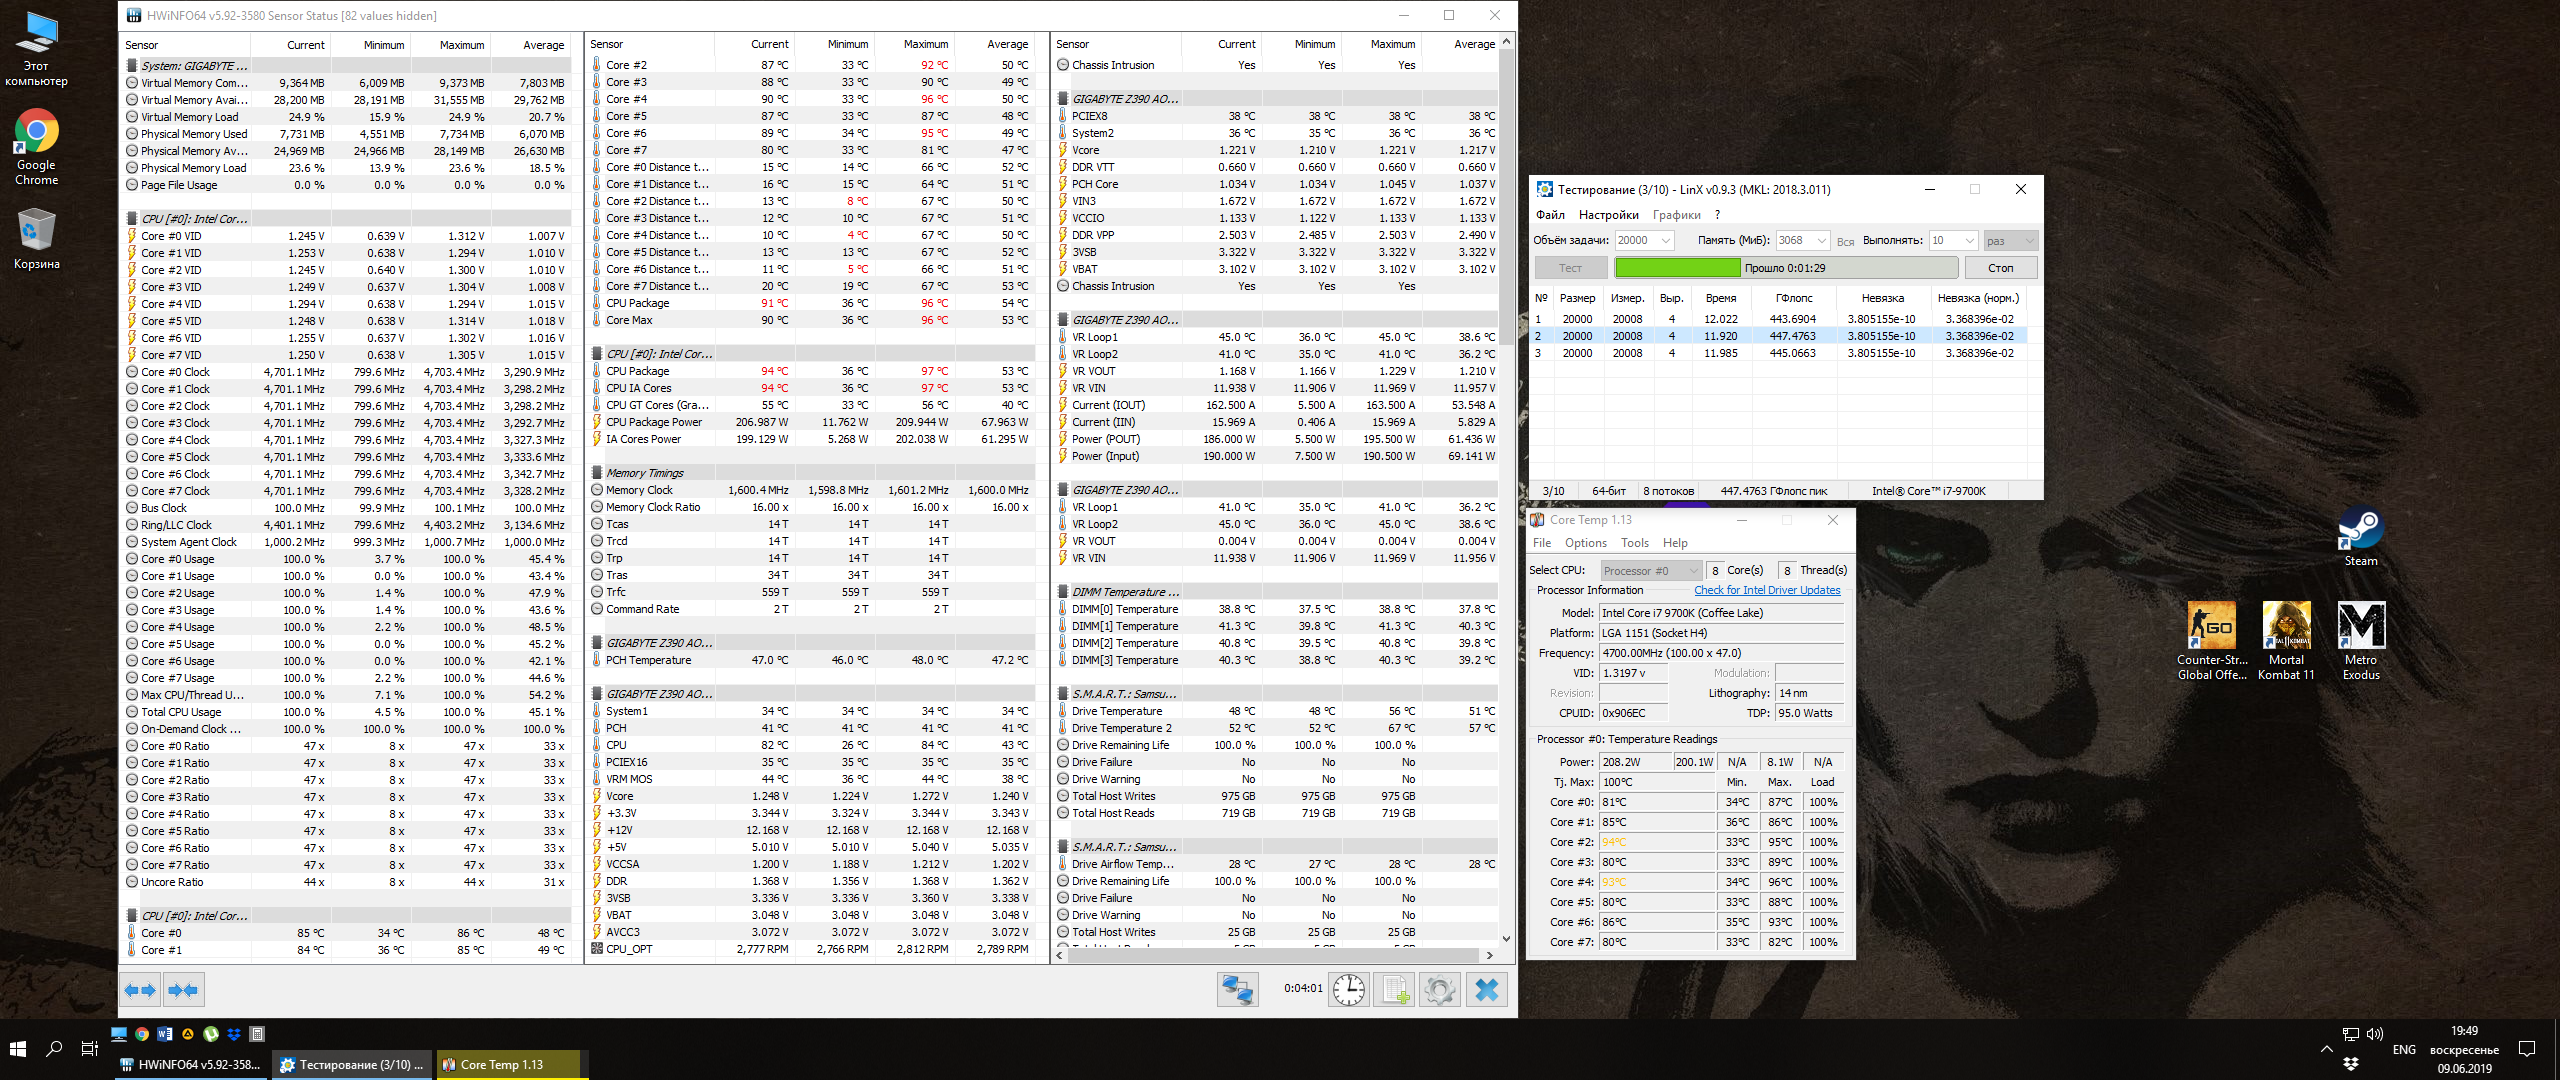Viewport: 2560px width, 1080px height.
Task: Shrink panels with inward arrows button
Action: (x=184, y=990)
